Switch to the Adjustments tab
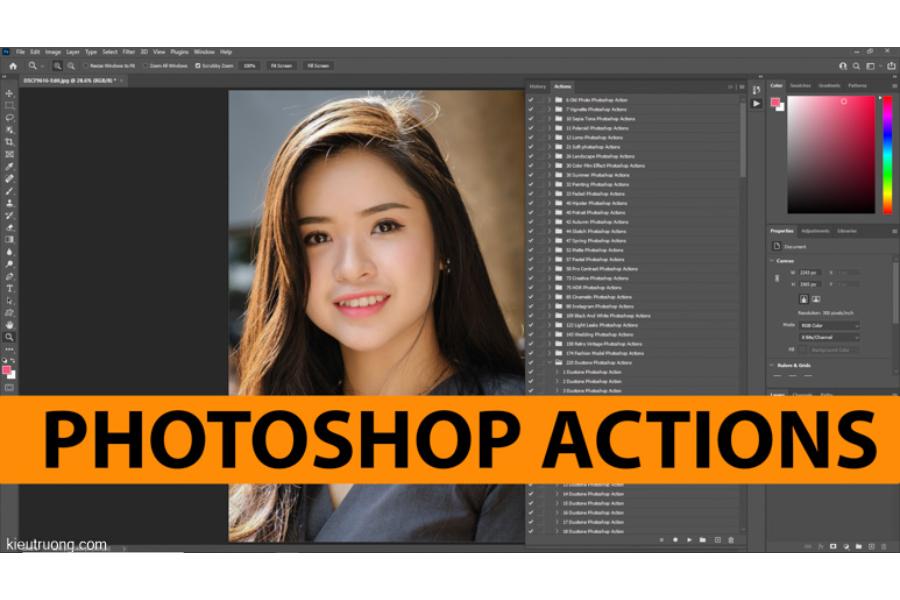Screen dimensions: 900x600 tap(815, 231)
